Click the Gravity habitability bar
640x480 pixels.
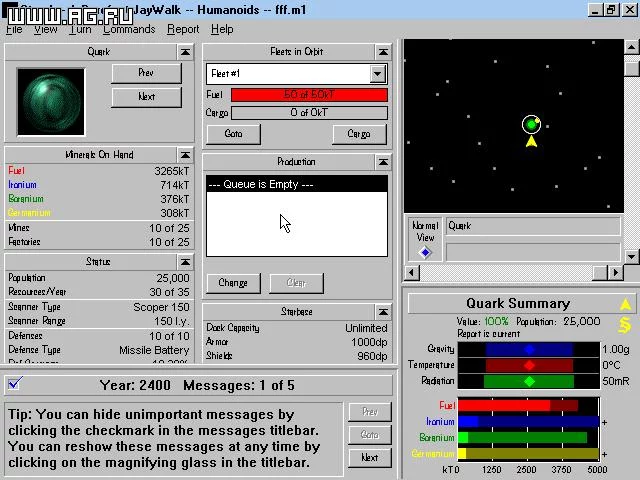pos(529,349)
